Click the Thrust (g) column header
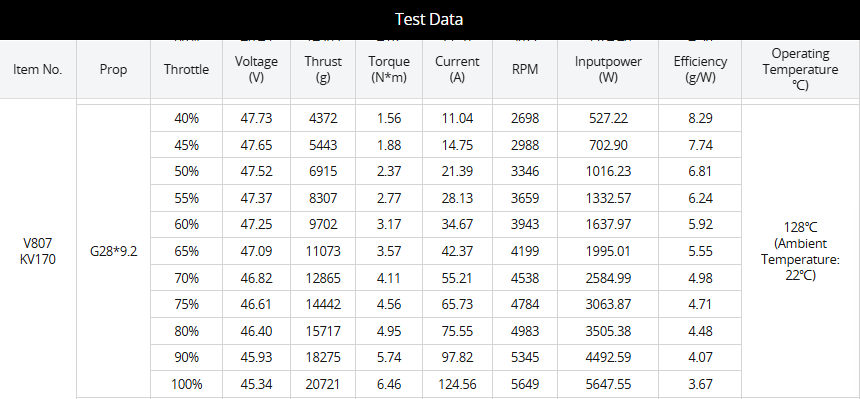This screenshot has height=399, width=860. pos(323,70)
